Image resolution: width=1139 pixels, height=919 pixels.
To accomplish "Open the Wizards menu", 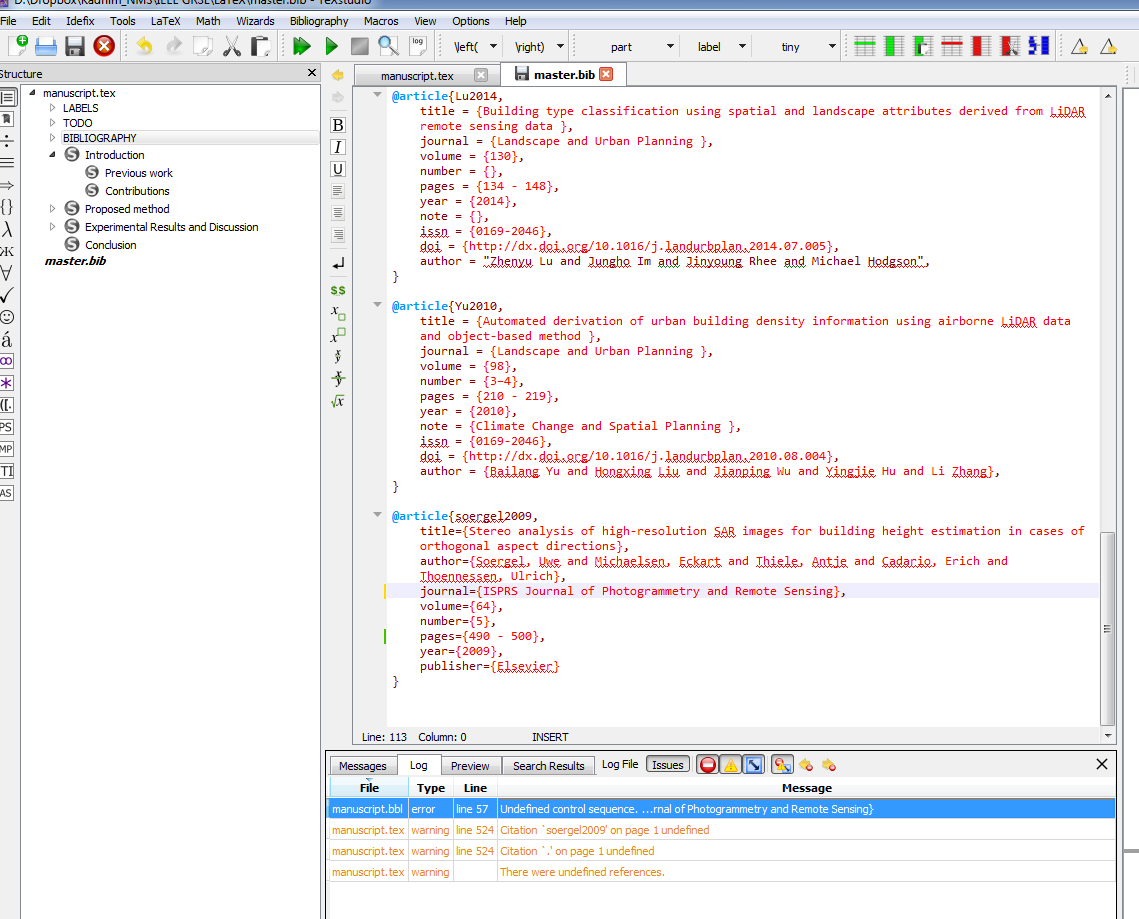I will [x=255, y=21].
